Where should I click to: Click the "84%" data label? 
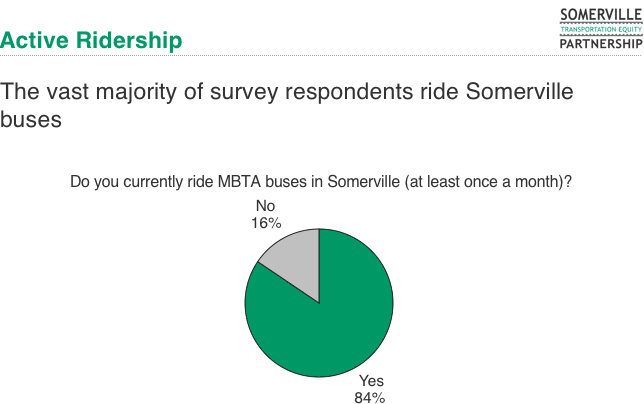pyautogui.click(x=371, y=396)
